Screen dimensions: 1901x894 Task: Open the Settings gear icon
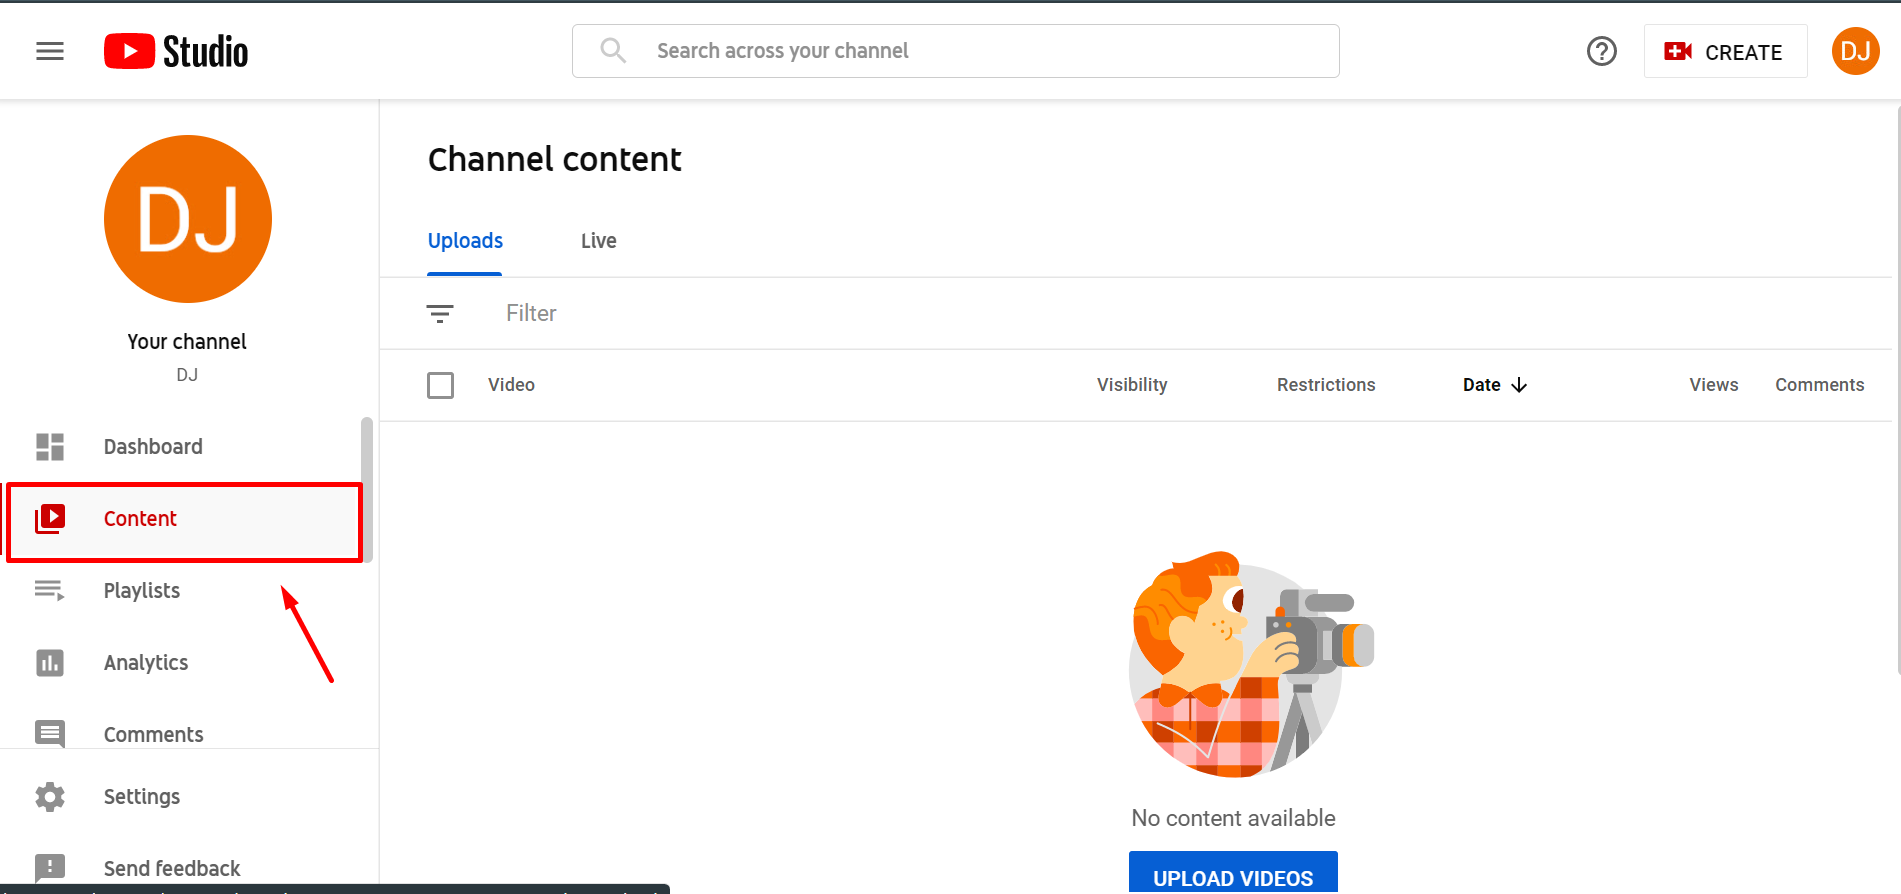(x=50, y=797)
